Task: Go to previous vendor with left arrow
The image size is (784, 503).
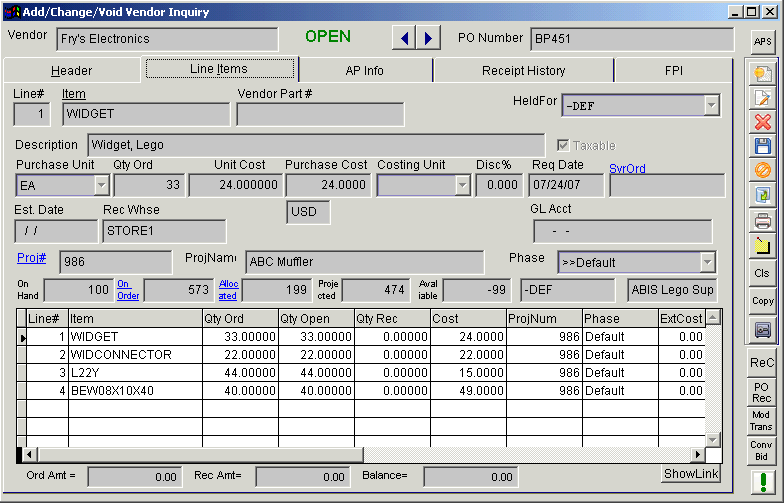Action: click(404, 38)
